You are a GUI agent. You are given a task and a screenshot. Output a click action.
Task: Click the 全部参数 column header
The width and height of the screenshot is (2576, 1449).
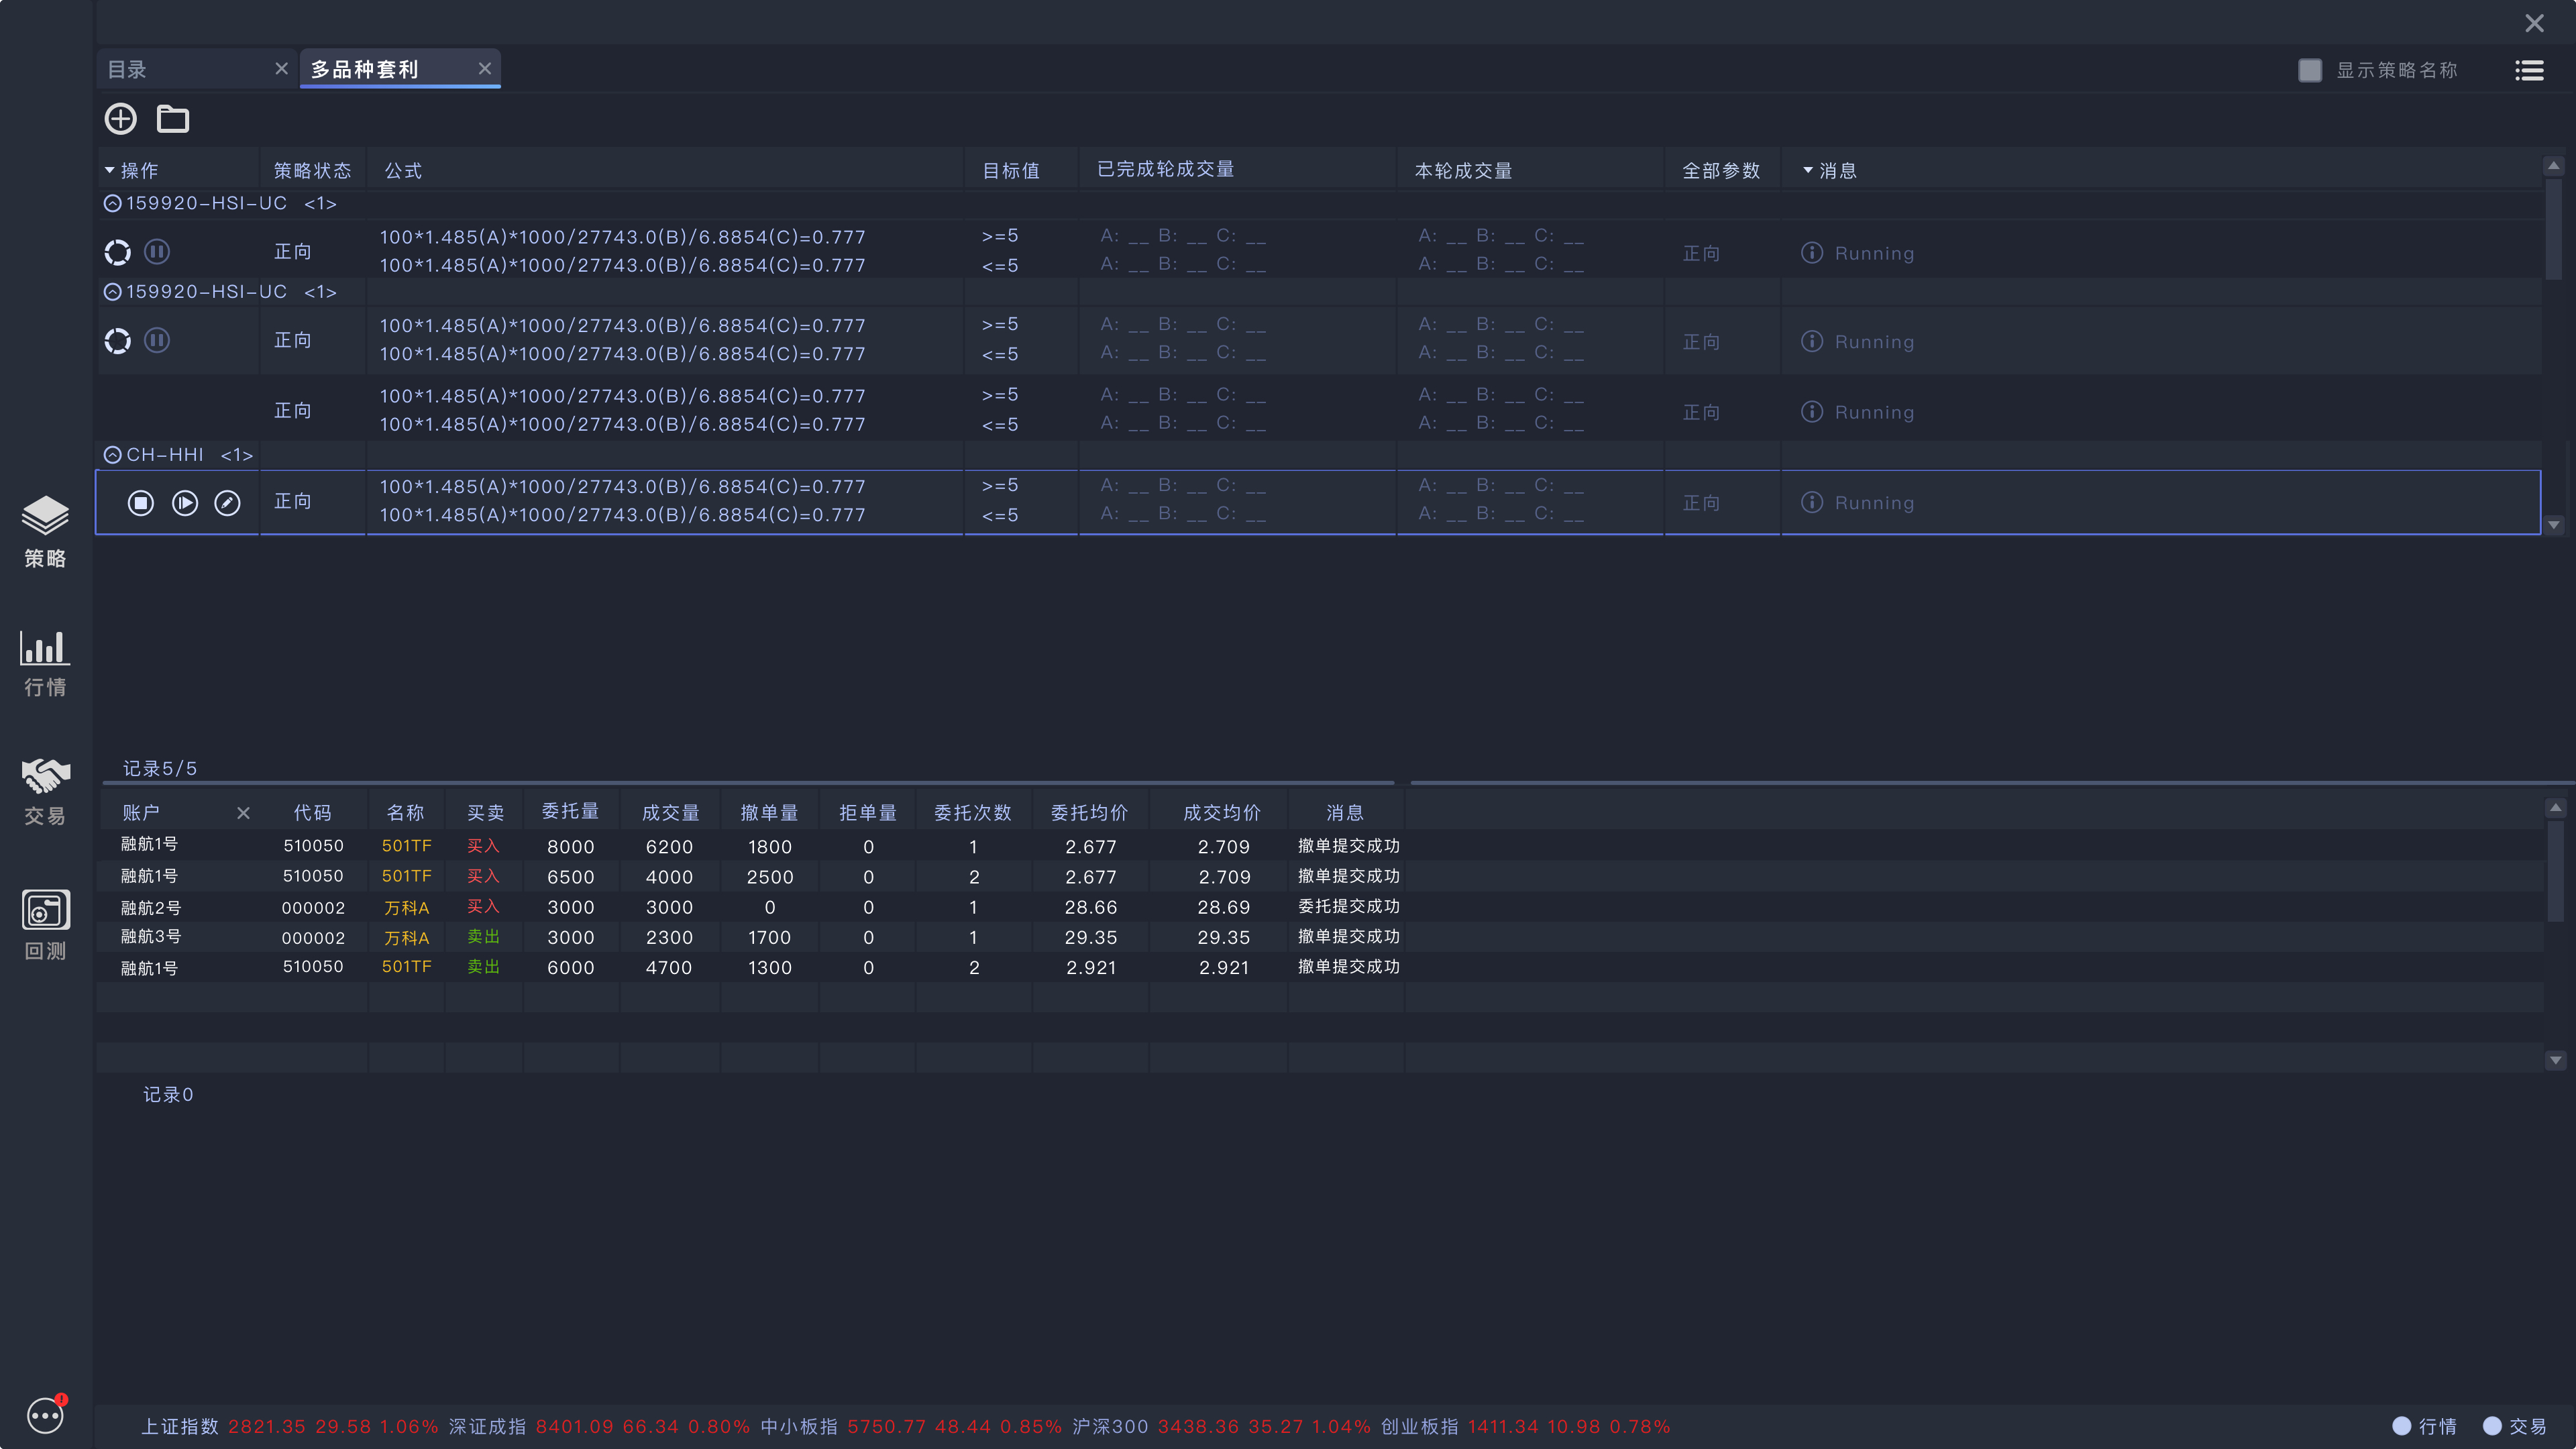tap(1721, 171)
